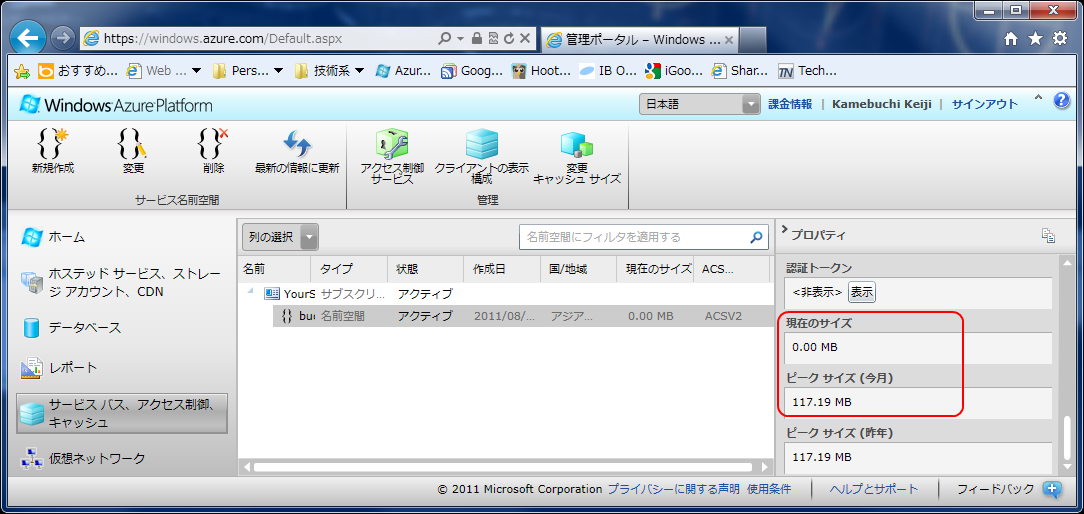This screenshot has width=1084, height=514.
Task: Click the compatibility view icon in address bar
Action: click(x=493, y=39)
